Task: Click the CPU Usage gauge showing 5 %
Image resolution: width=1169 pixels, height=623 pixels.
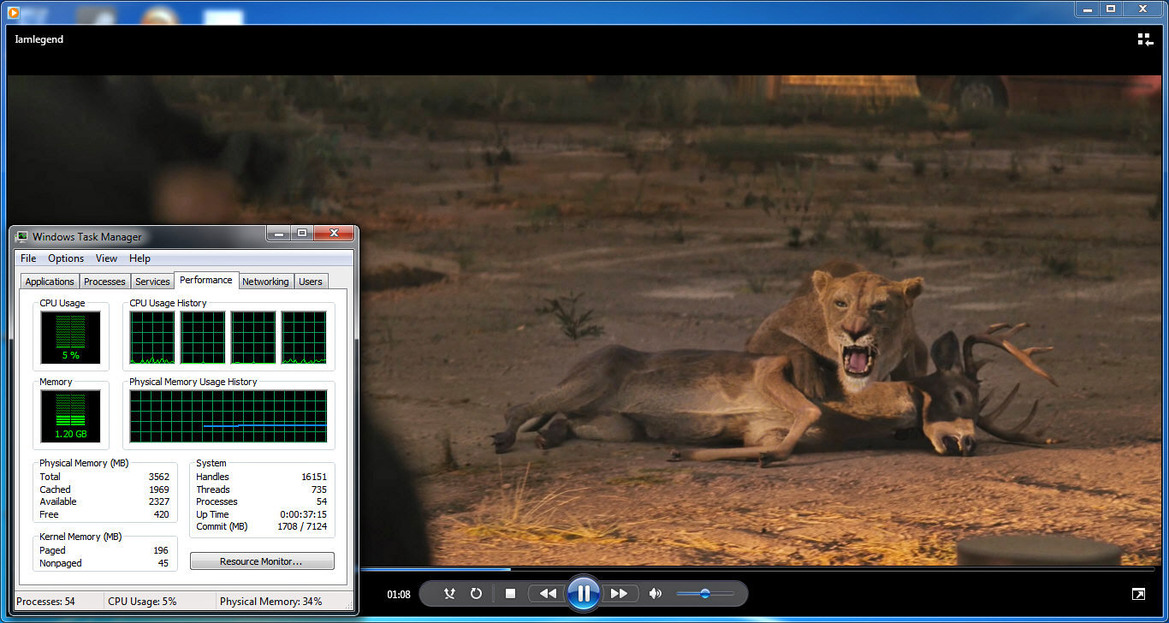Action: click(71, 338)
